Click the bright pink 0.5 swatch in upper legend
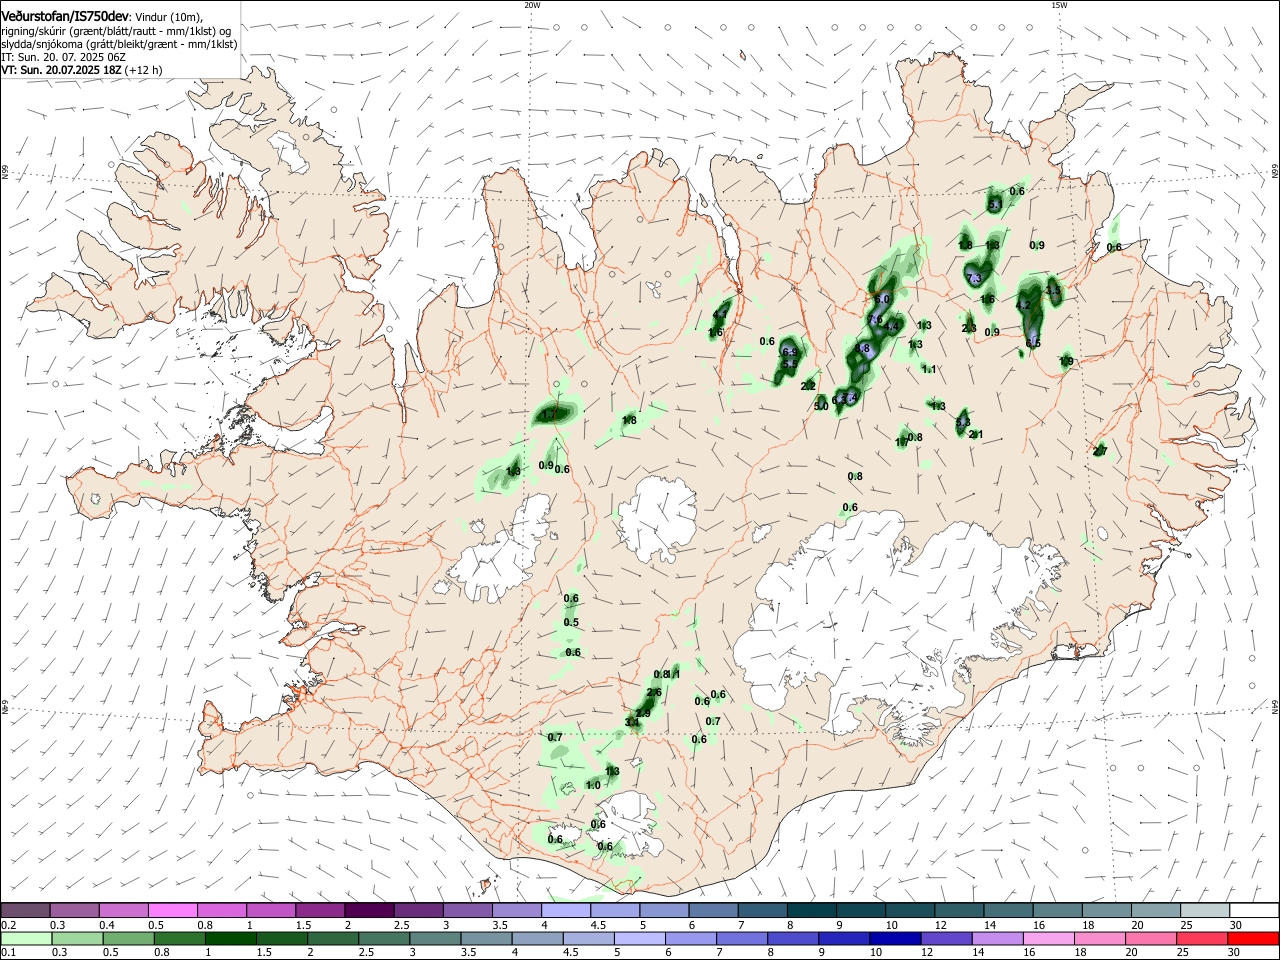Image resolution: width=1280 pixels, height=960 pixels. (172, 911)
